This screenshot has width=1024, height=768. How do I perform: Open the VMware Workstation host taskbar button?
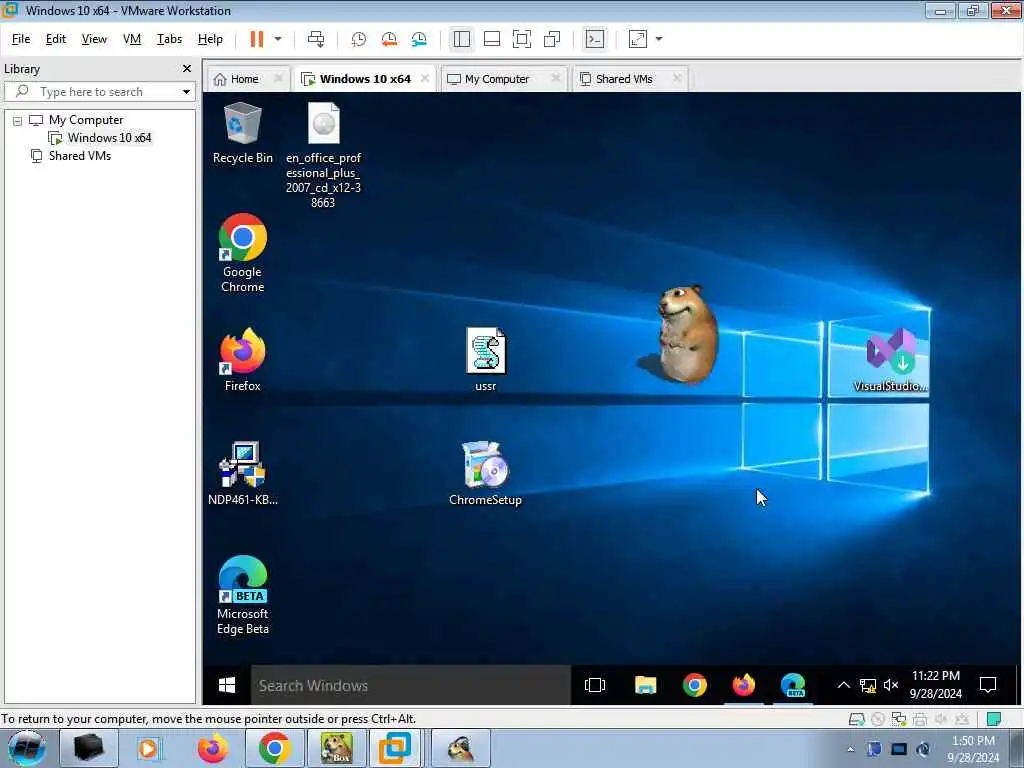[395, 748]
